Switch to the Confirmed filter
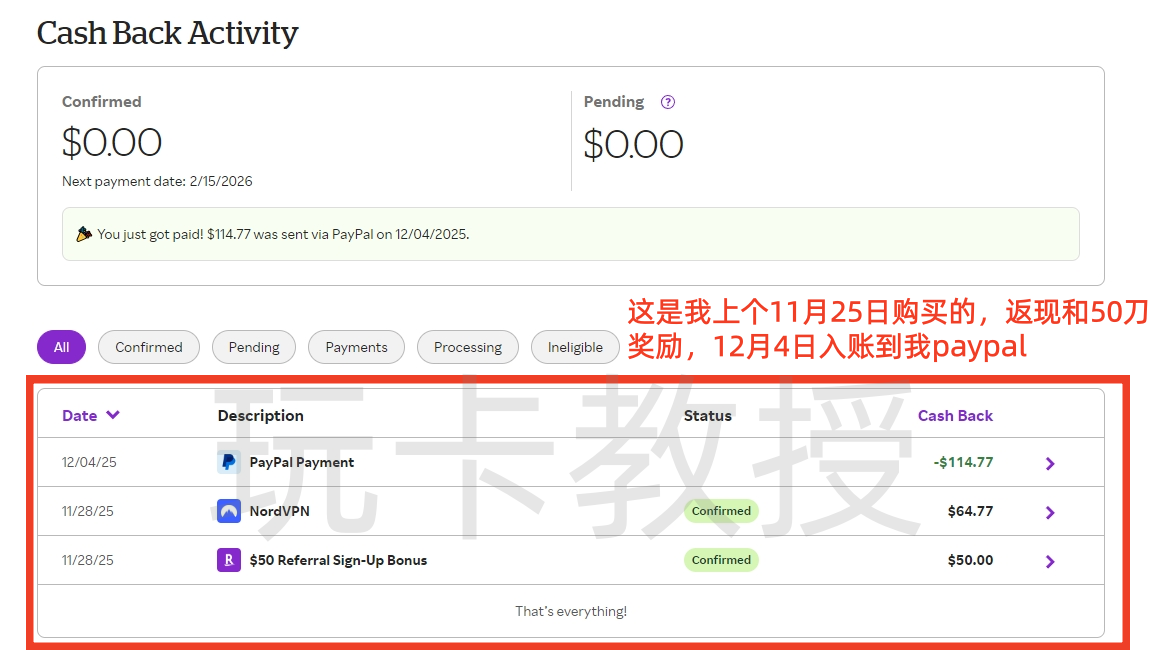This screenshot has width=1155, height=658. pos(149,347)
